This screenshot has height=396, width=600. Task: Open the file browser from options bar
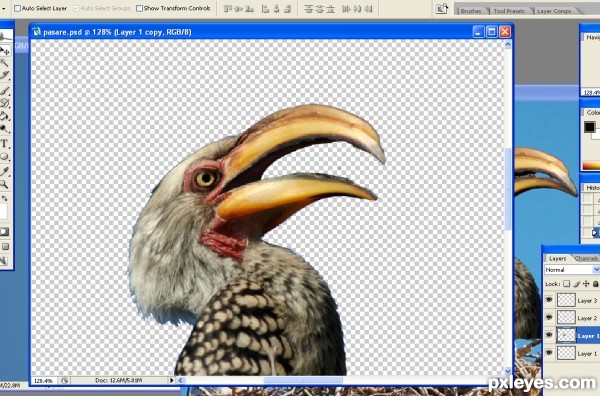pyautogui.click(x=442, y=8)
